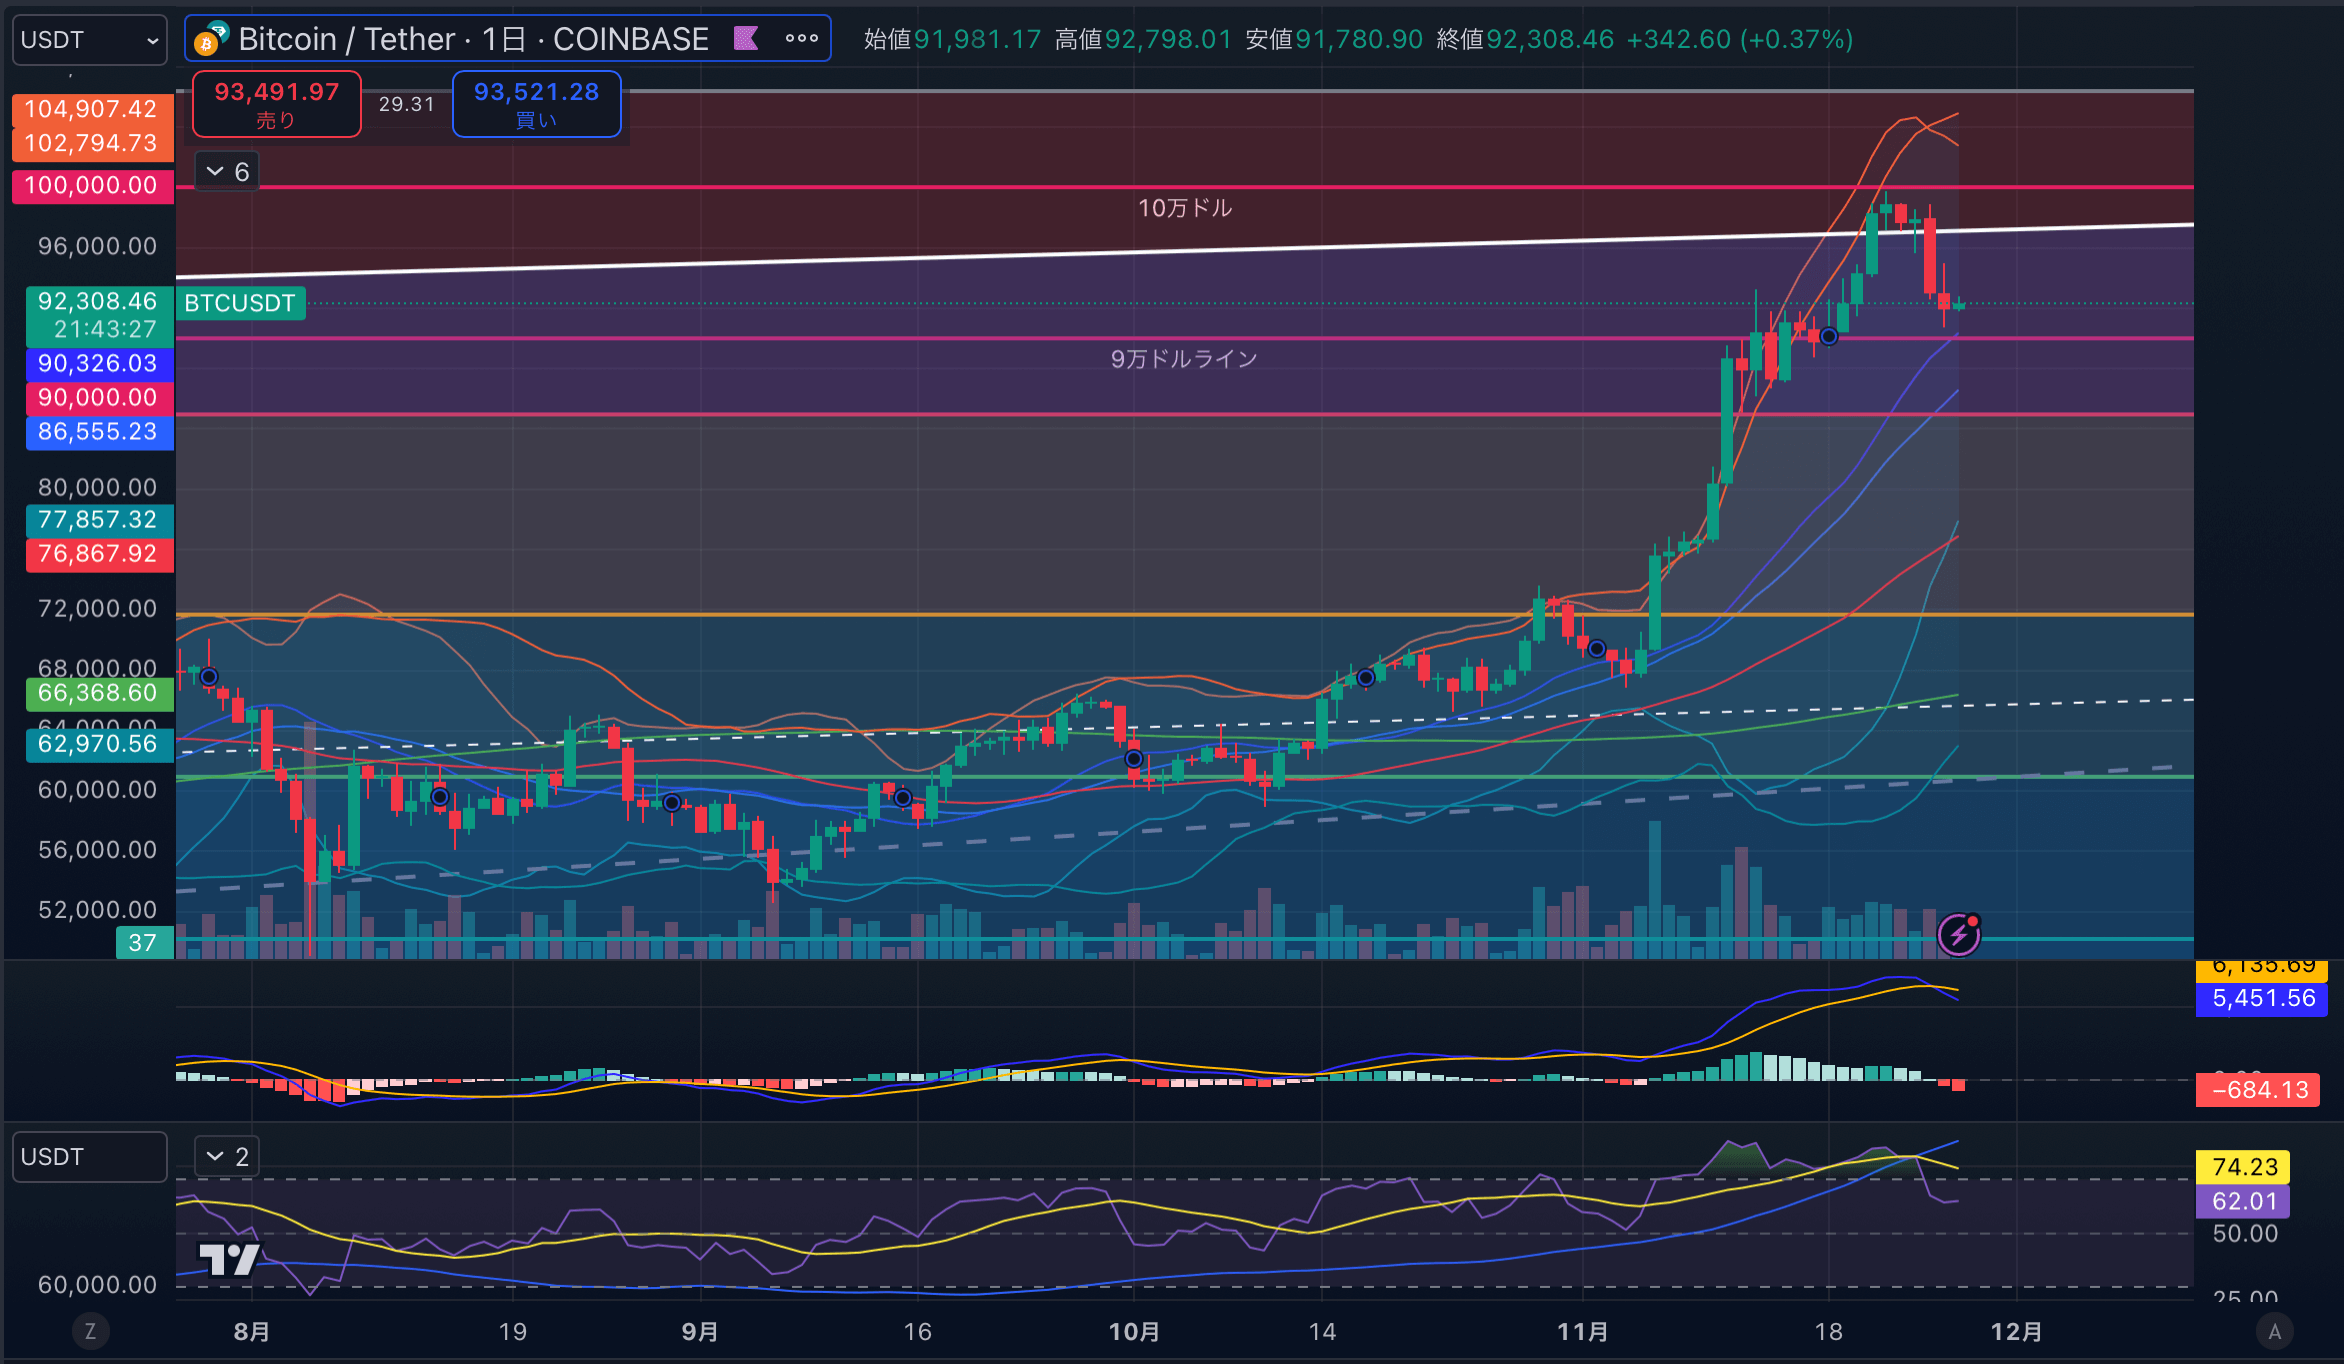Click the 12月 date on time axis
This screenshot has width=2344, height=1364.
click(2016, 1331)
